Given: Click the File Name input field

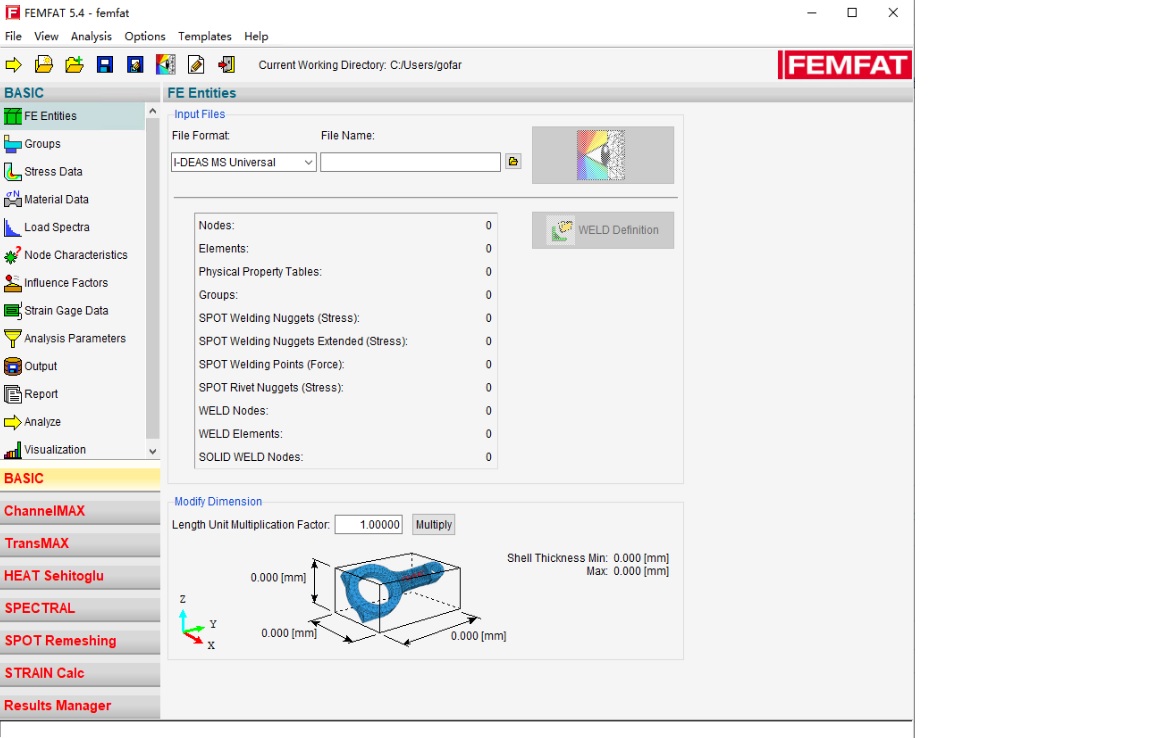Looking at the screenshot, I should click(x=410, y=162).
